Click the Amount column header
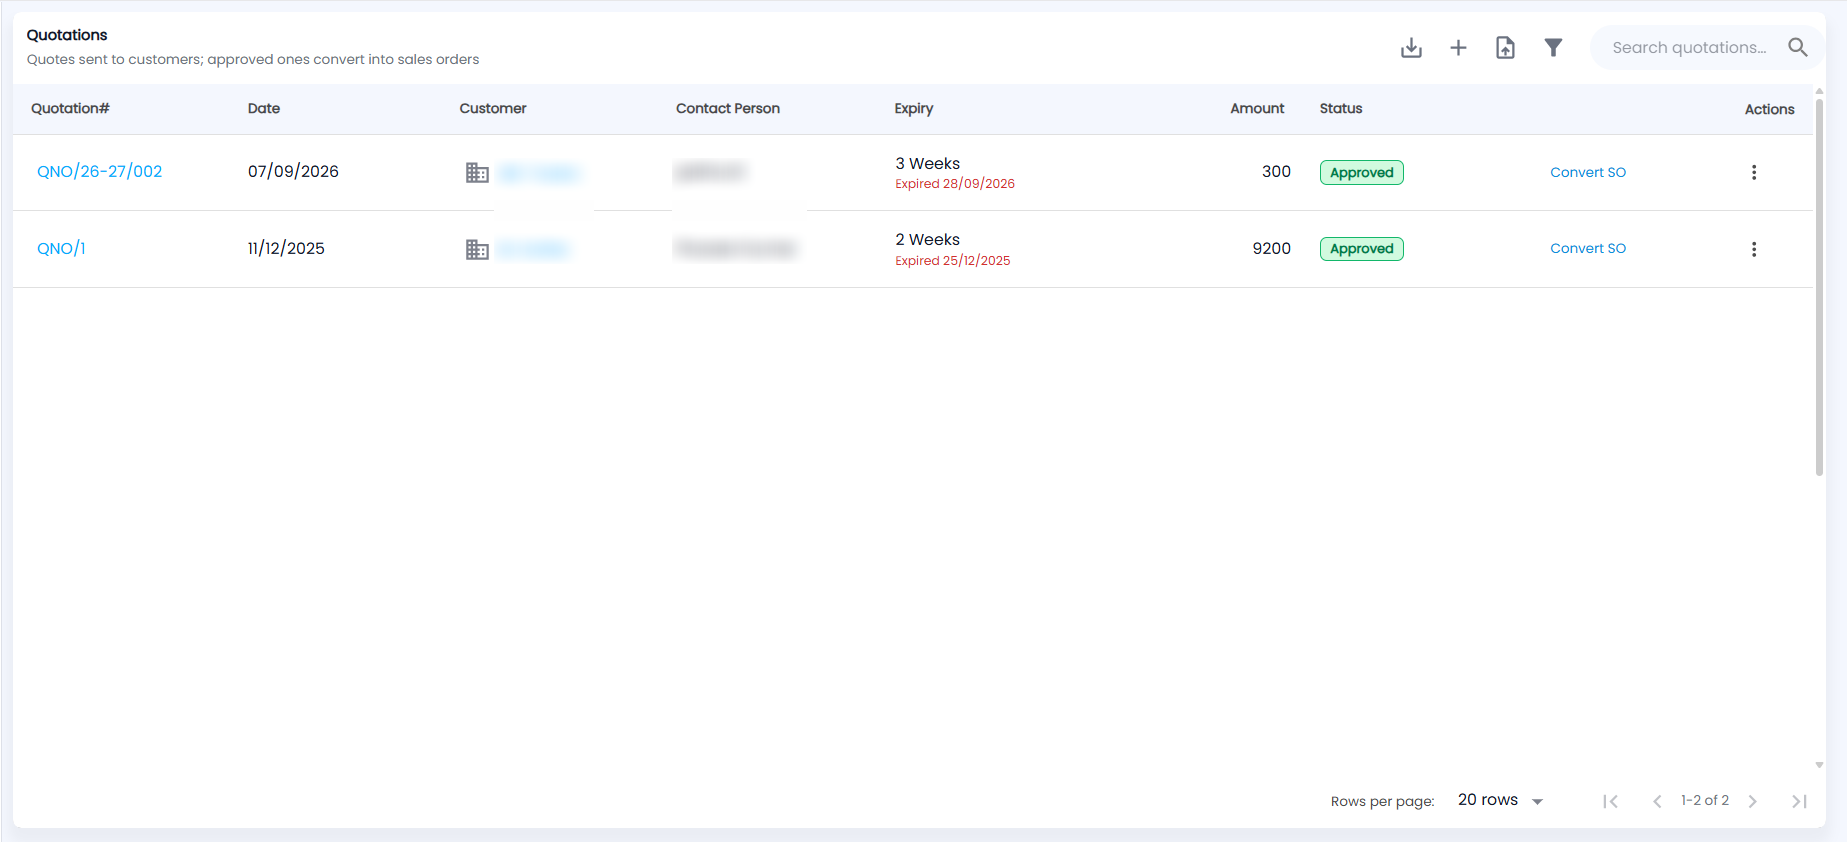 [x=1257, y=108]
